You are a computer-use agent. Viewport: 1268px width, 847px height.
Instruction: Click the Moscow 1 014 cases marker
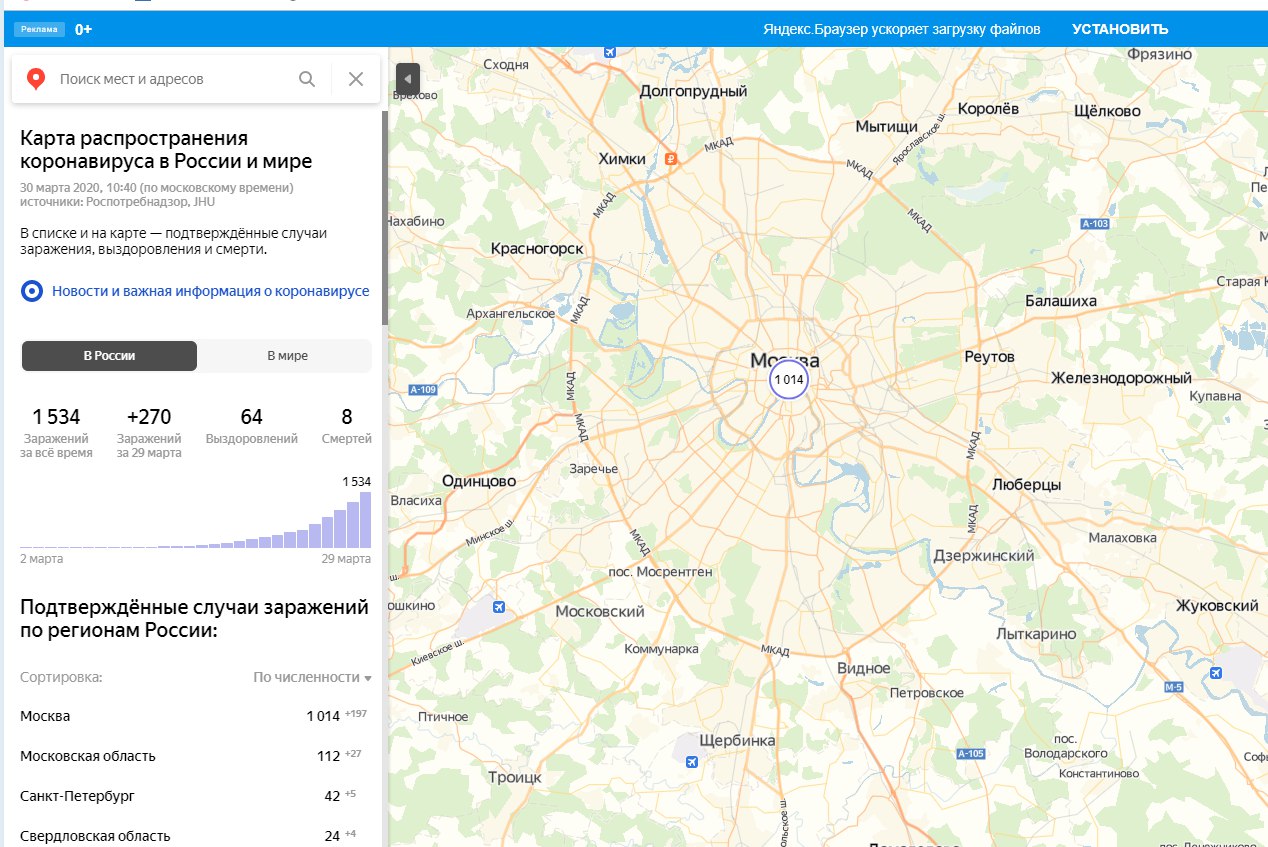tap(788, 379)
